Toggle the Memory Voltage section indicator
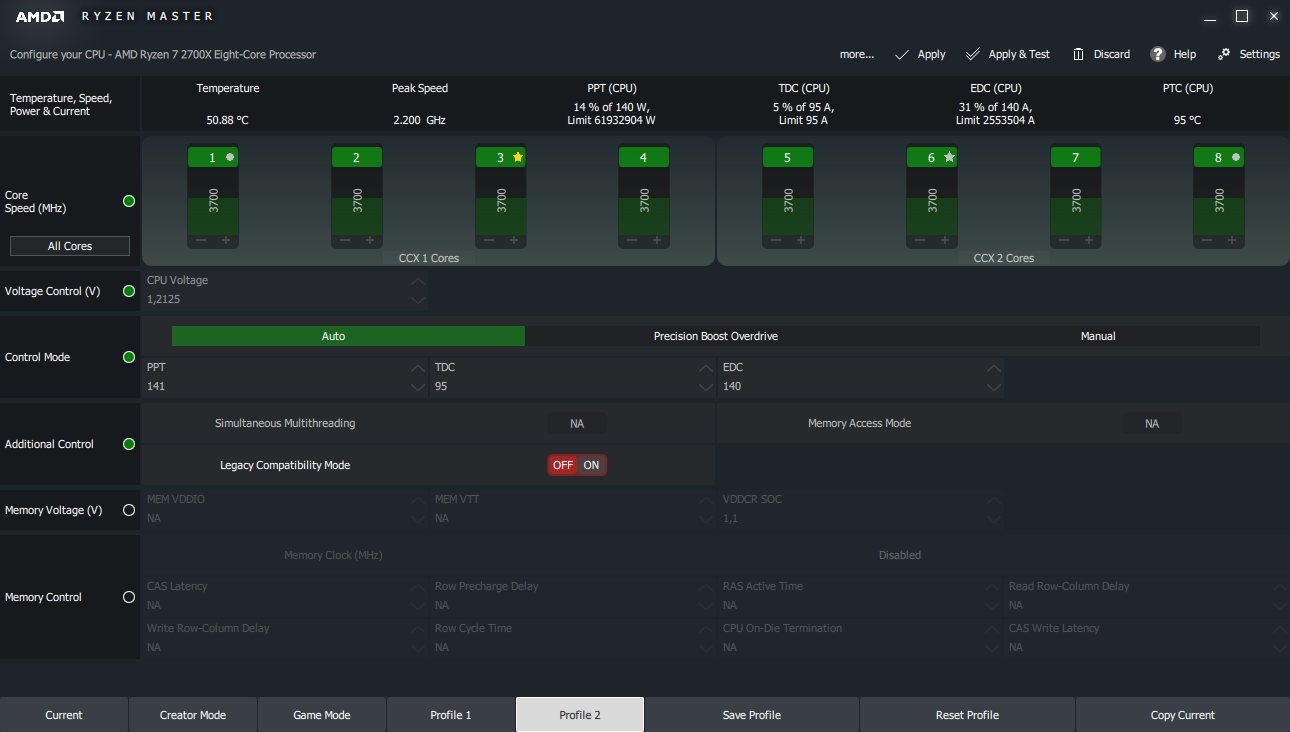Viewport: 1290px width, 732px height. point(128,510)
